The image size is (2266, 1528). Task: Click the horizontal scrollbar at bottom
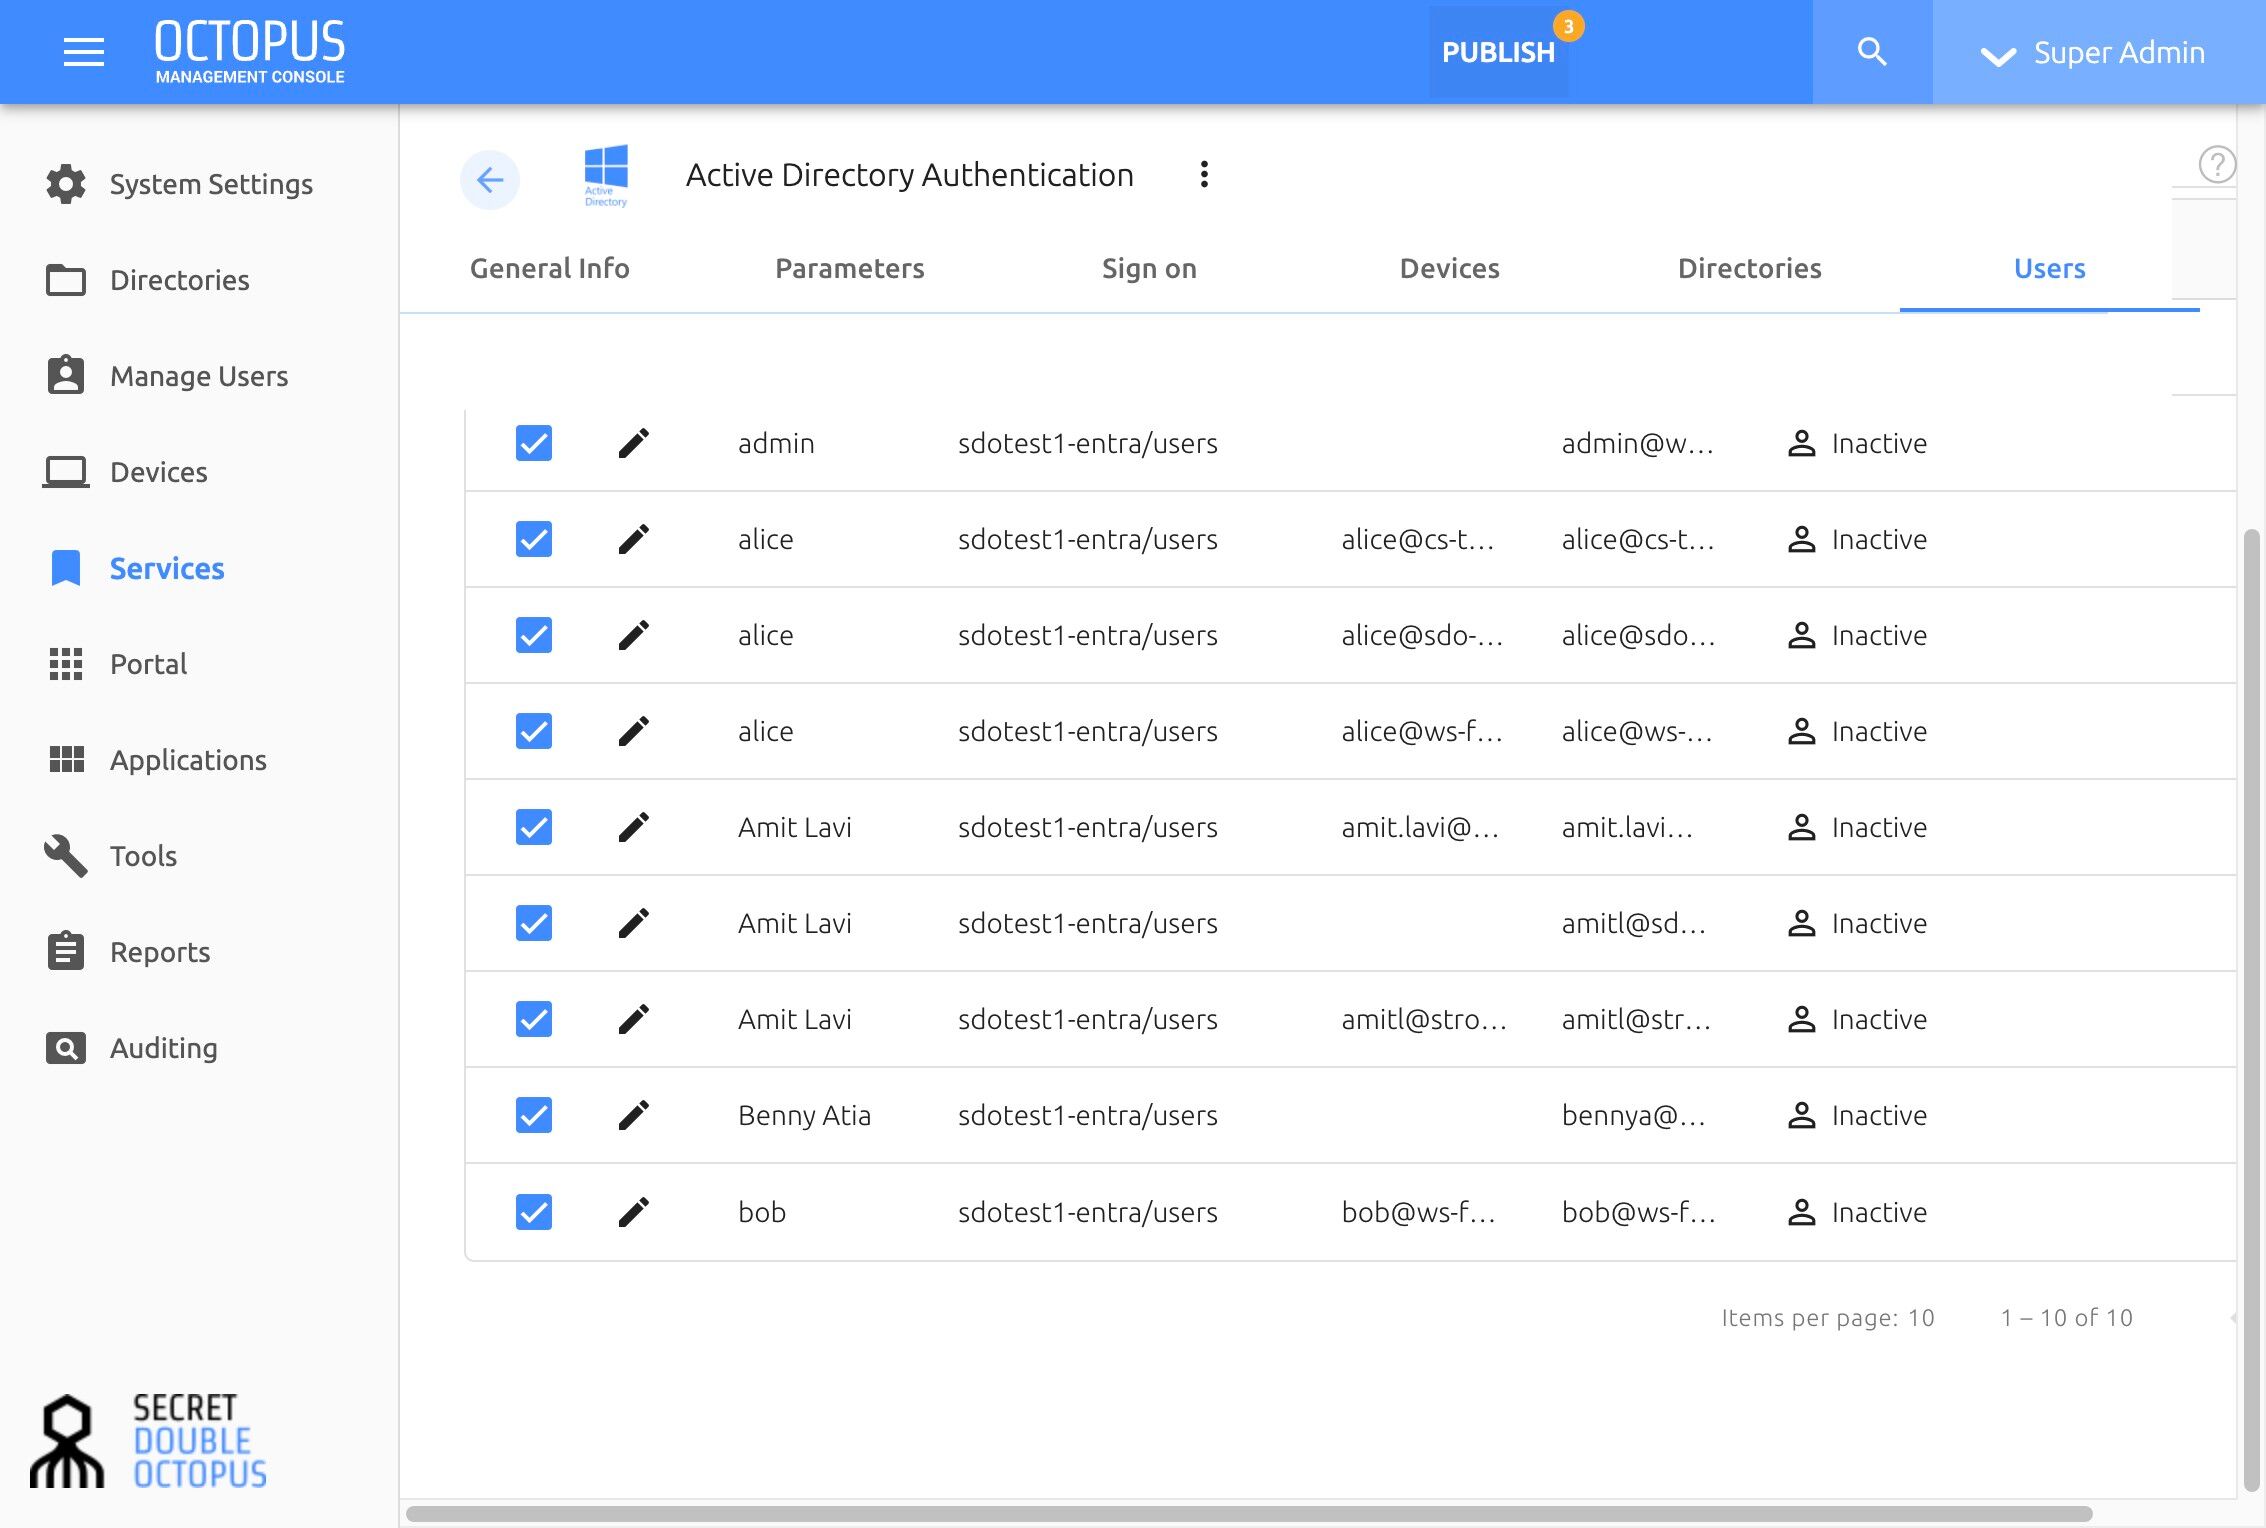pos(1249,1514)
